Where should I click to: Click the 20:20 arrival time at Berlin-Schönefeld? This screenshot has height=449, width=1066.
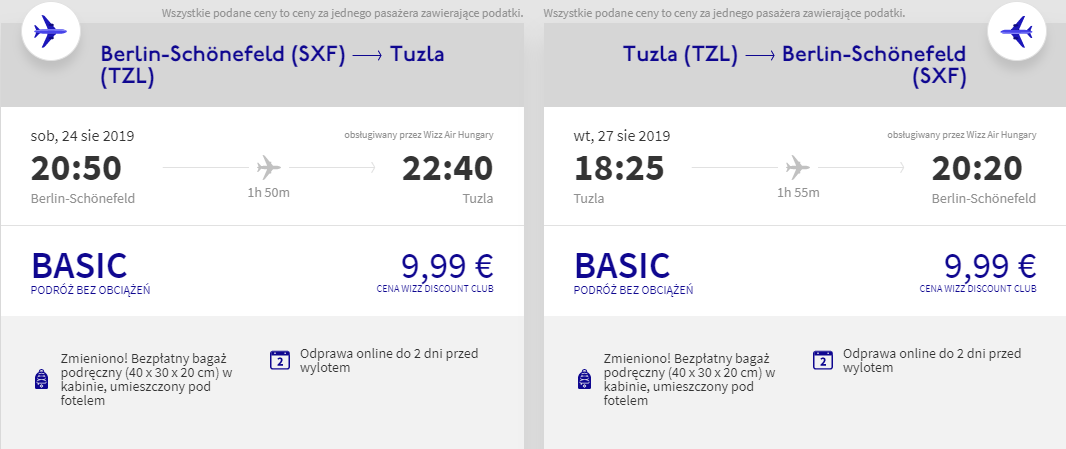(x=977, y=169)
